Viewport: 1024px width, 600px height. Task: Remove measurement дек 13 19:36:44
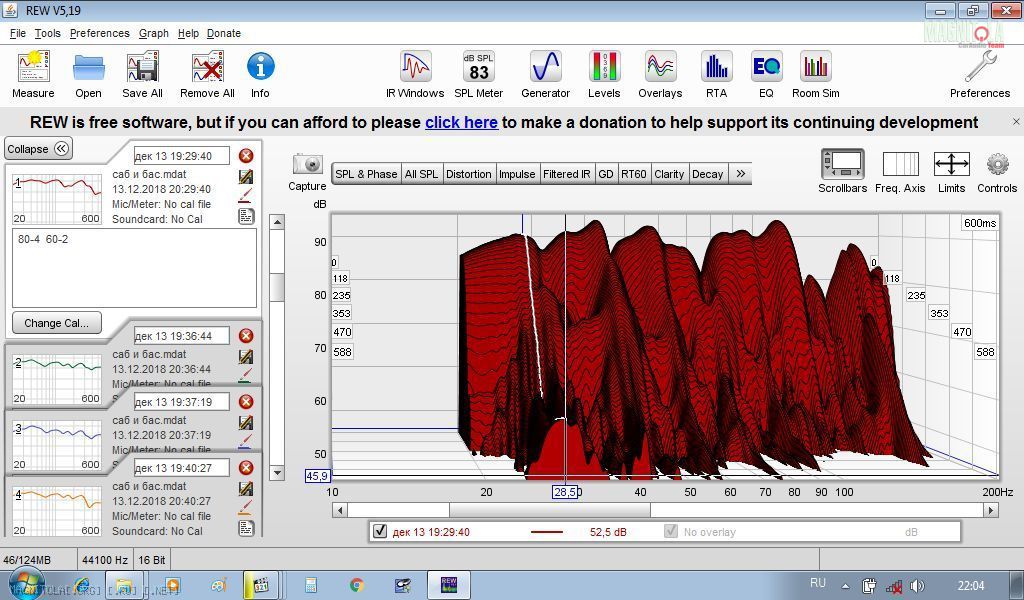246,336
